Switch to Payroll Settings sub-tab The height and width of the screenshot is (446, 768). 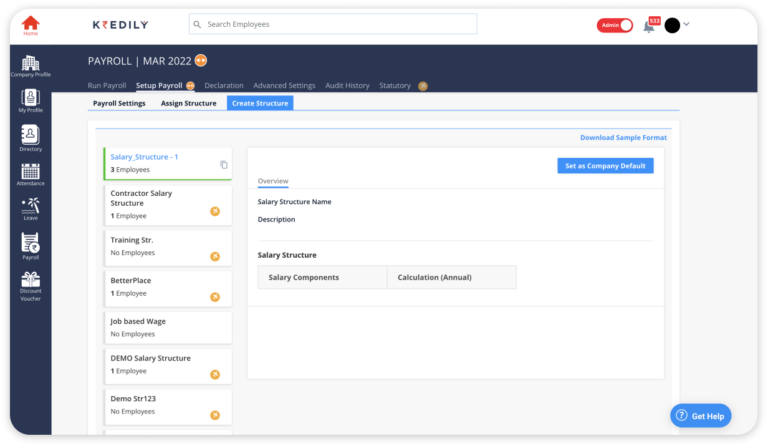tap(119, 103)
